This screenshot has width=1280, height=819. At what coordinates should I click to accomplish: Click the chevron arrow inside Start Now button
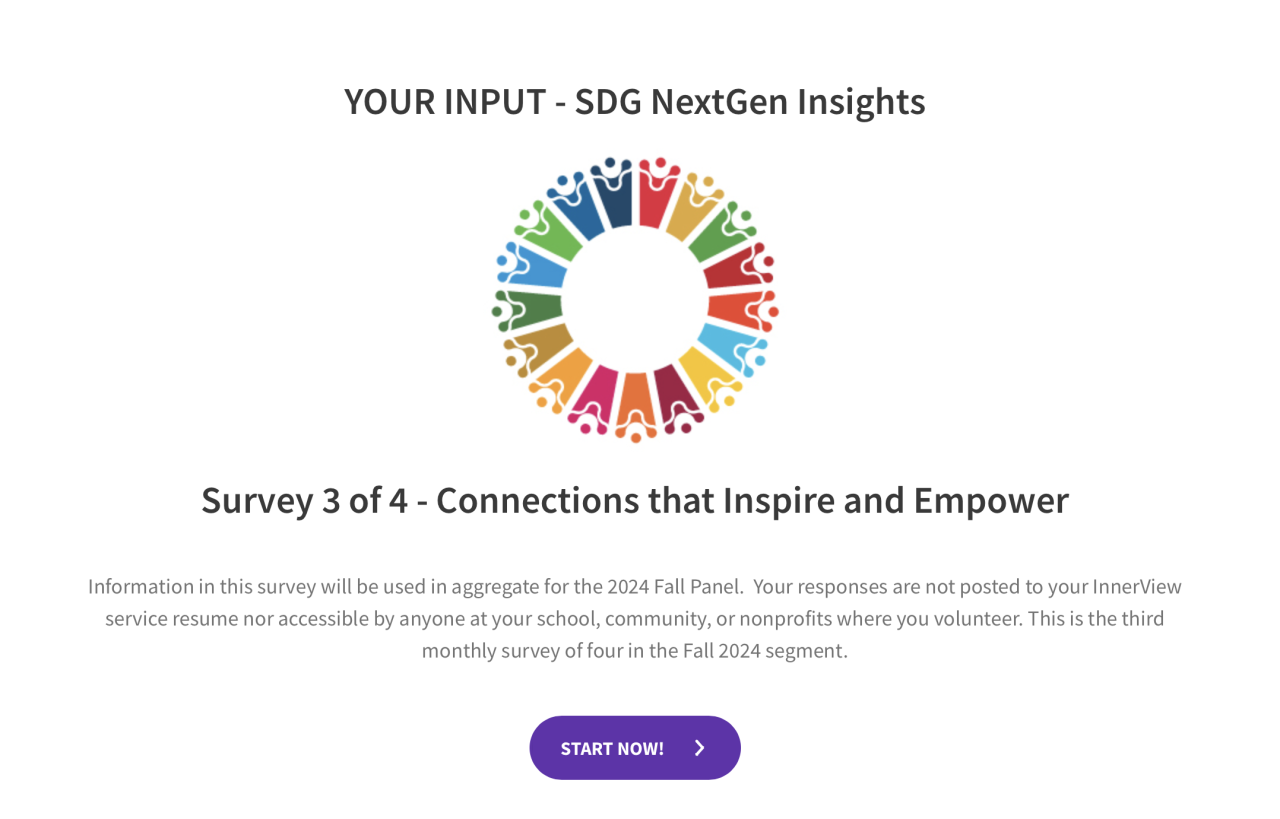pos(699,748)
